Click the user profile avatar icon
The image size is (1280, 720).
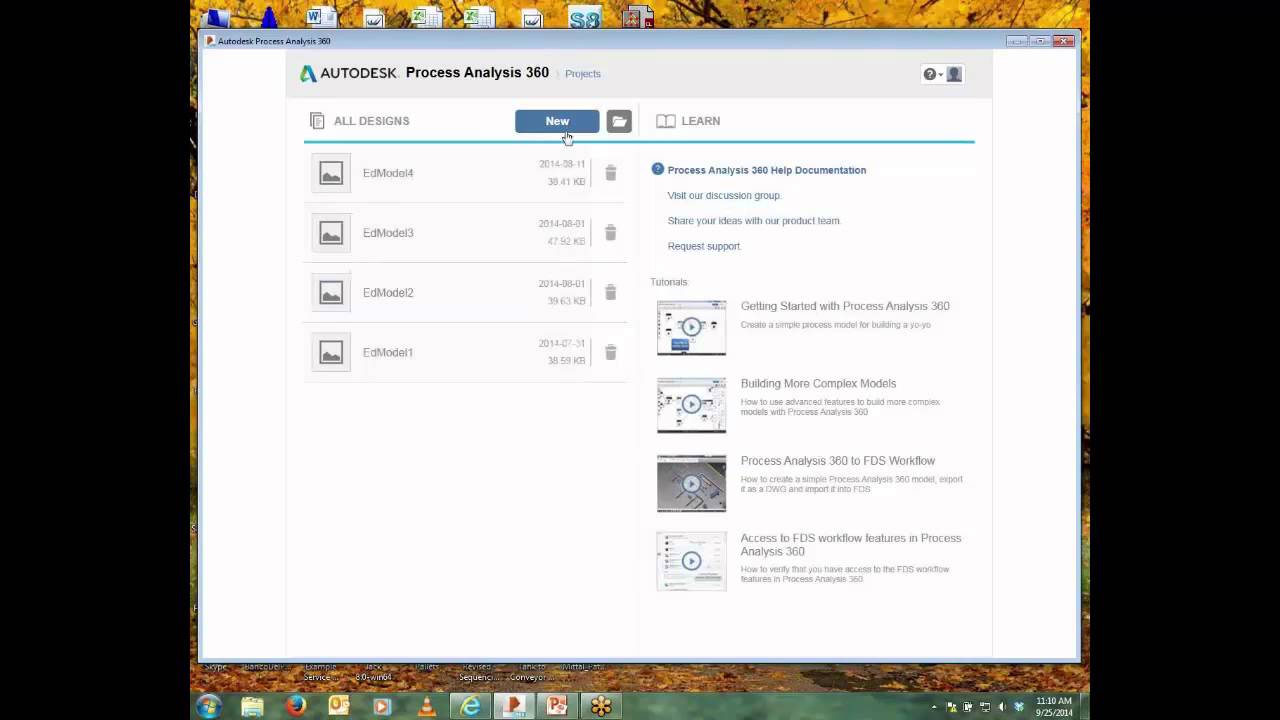click(x=954, y=74)
